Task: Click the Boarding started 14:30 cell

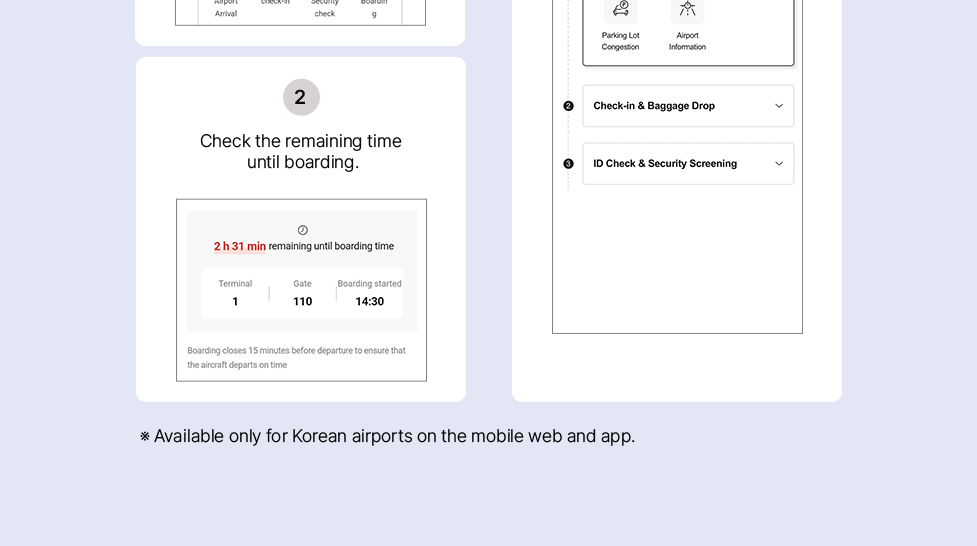Action: click(369, 293)
